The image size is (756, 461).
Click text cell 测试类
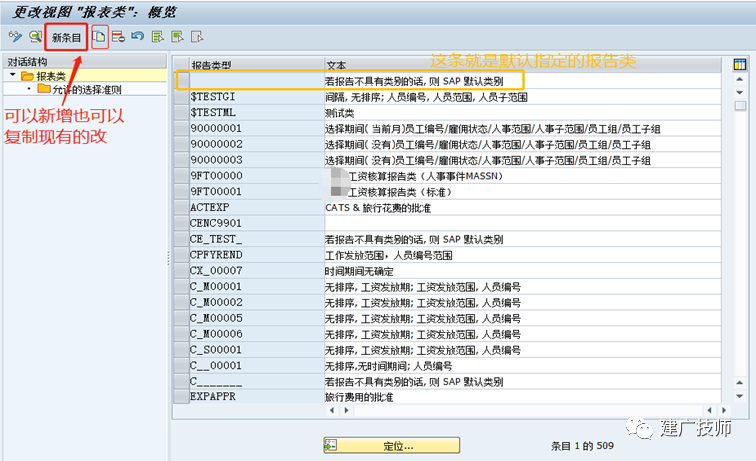click(523, 113)
